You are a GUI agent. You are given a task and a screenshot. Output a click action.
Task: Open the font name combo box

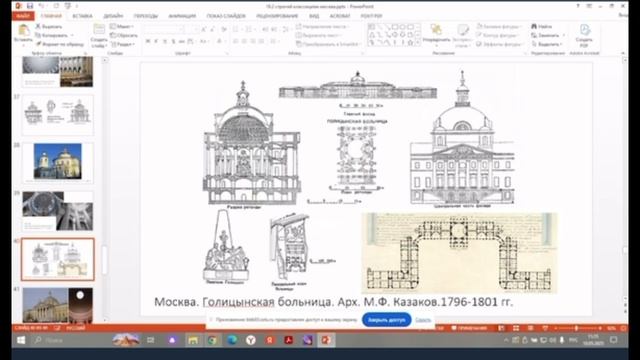point(164,29)
